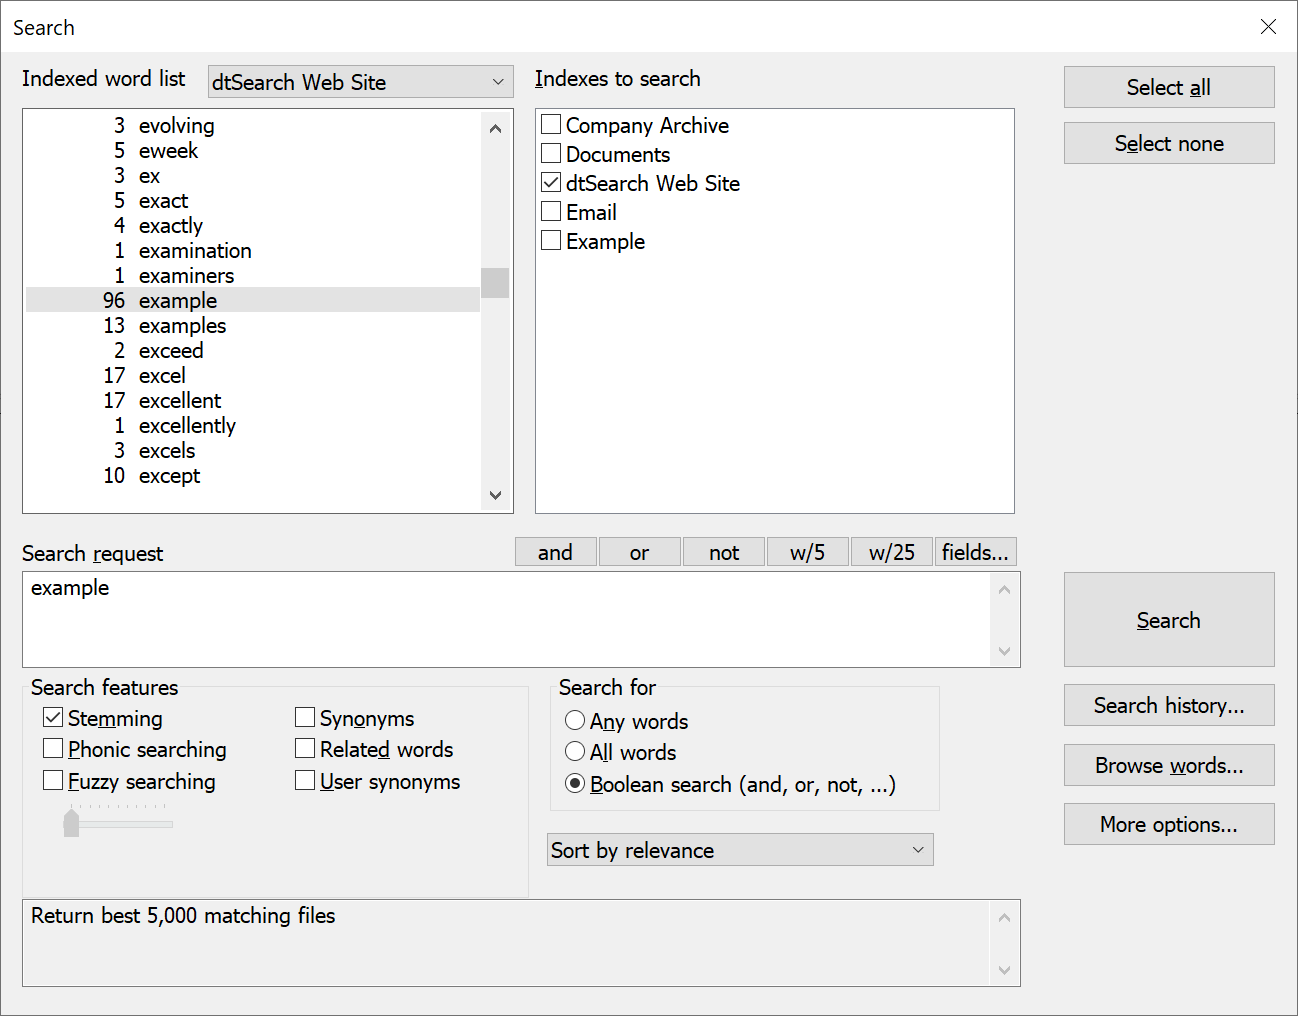The height and width of the screenshot is (1016, 1298).
Task: Click 'Return best 5,000 matching files' text
Action: (x=183, y=916)
